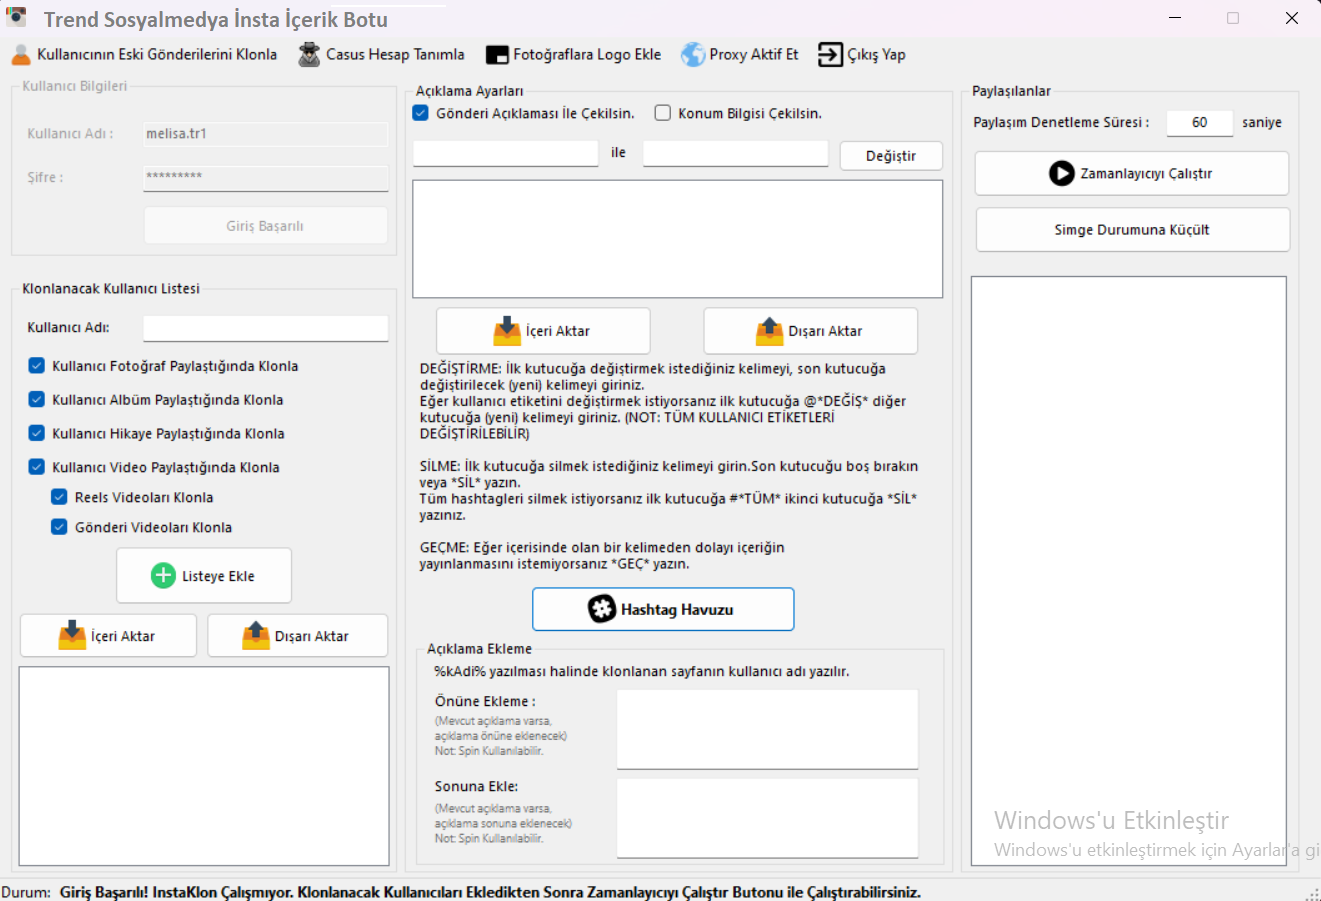Uncheck the Reels Videoları Klonla option
Screen dimensions: 1321x901
(59, 497)
